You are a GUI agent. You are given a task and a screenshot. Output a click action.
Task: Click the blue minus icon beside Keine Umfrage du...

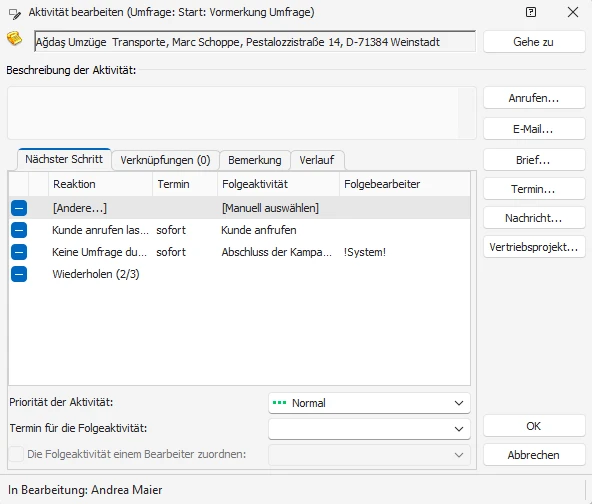pos(19,252)
